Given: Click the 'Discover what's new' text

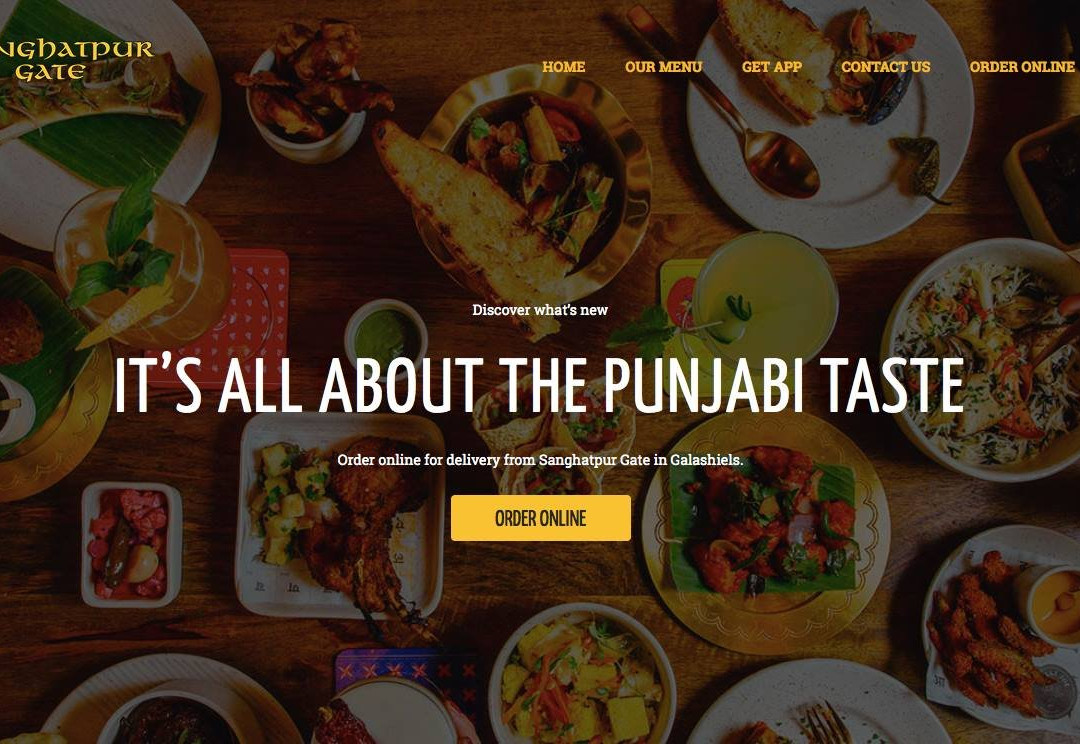Looking at the screenshot, I should (x=540, y=310).
